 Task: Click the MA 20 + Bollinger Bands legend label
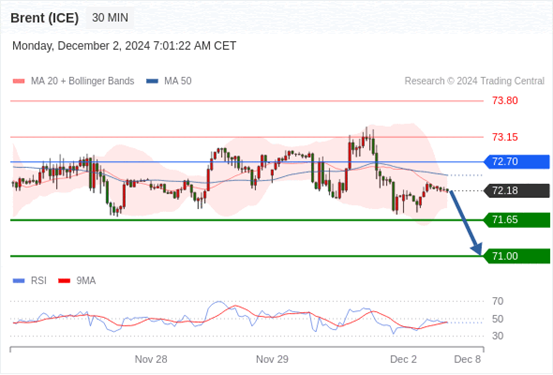click(x=83, y=81)
